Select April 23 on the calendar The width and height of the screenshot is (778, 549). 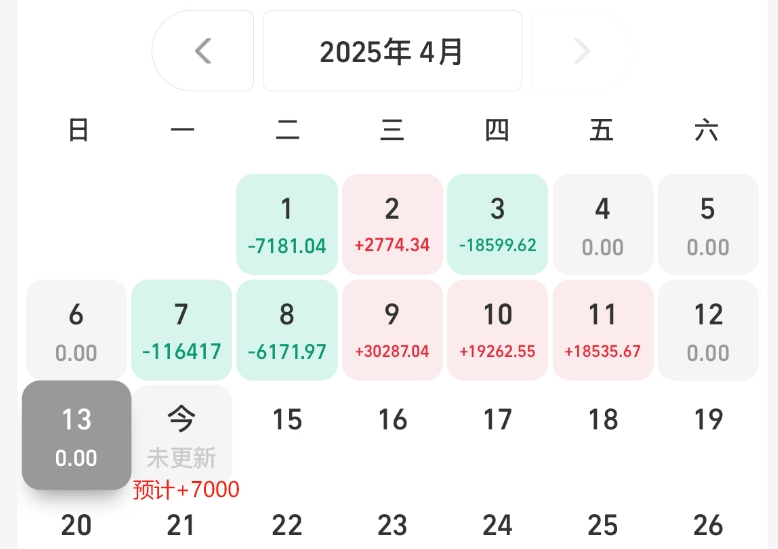pyautogui.click(x=392, y=525)
